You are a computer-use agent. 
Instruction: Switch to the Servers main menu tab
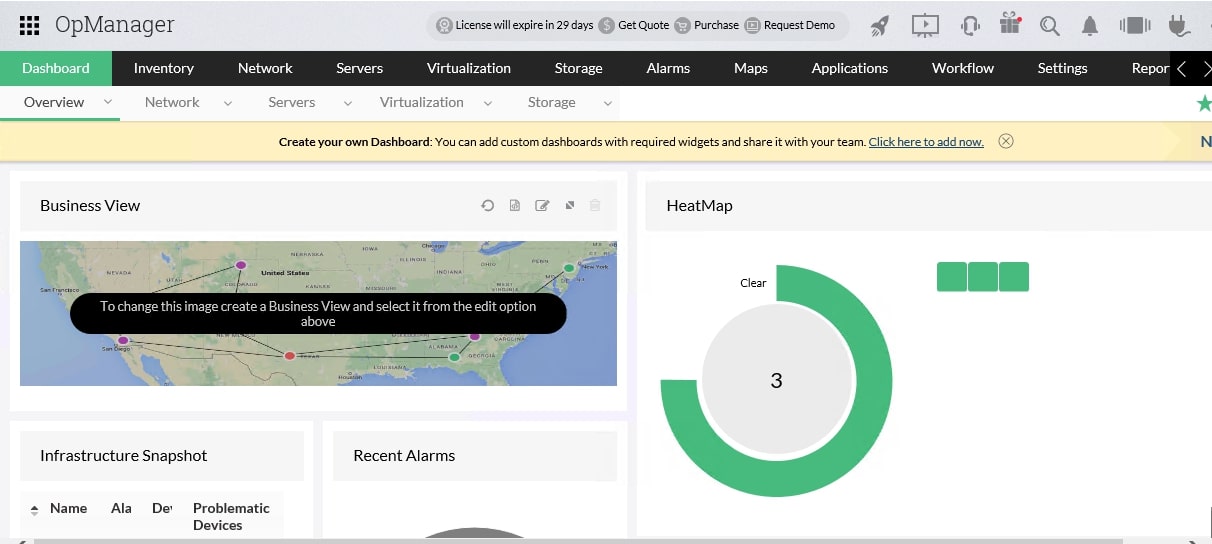(360, 68)
